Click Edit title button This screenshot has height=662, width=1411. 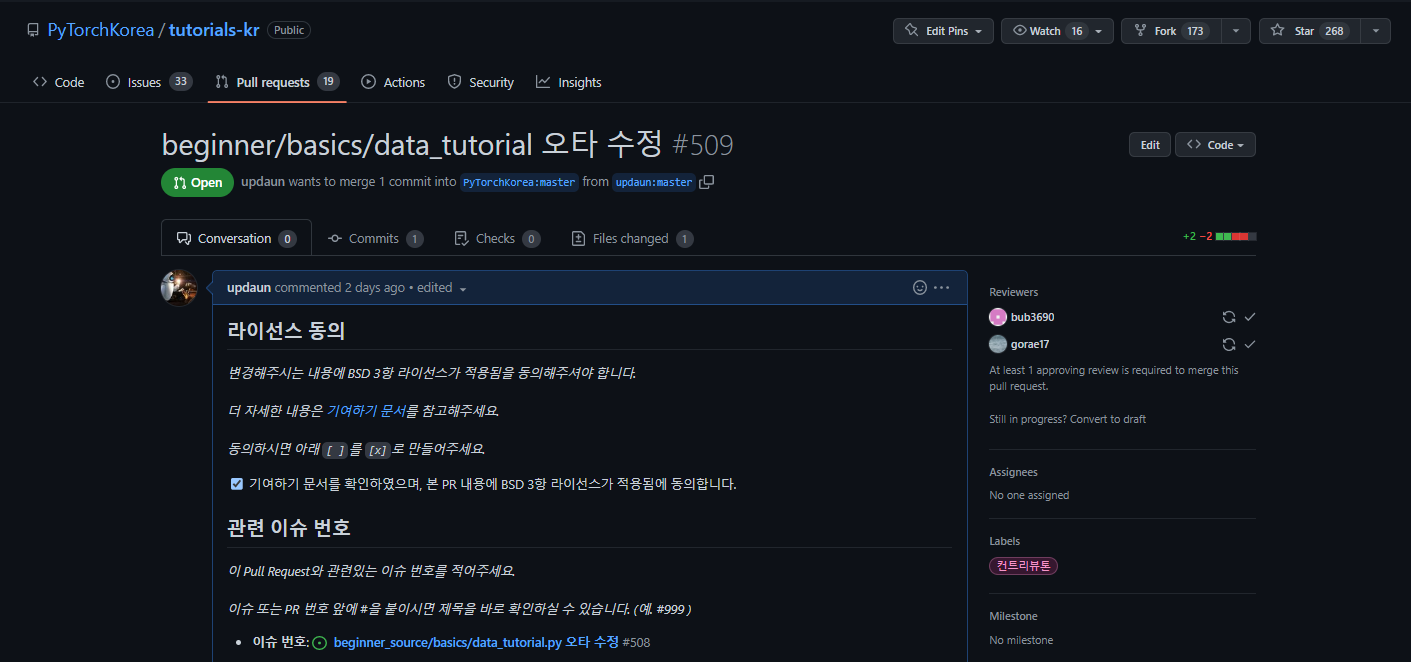click(1150, 145)
